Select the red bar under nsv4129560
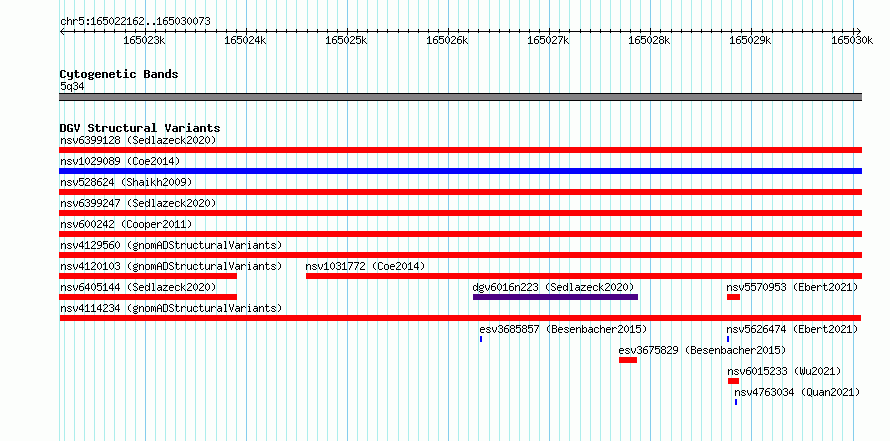This screenshot has width=890, height=441. 460,255
